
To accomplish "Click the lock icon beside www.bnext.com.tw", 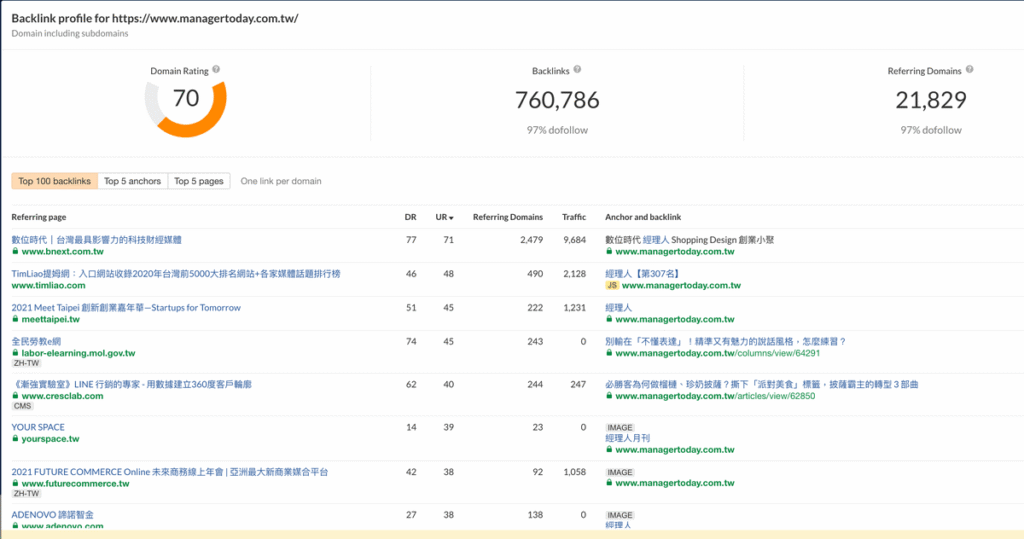I will click(15, 252).
